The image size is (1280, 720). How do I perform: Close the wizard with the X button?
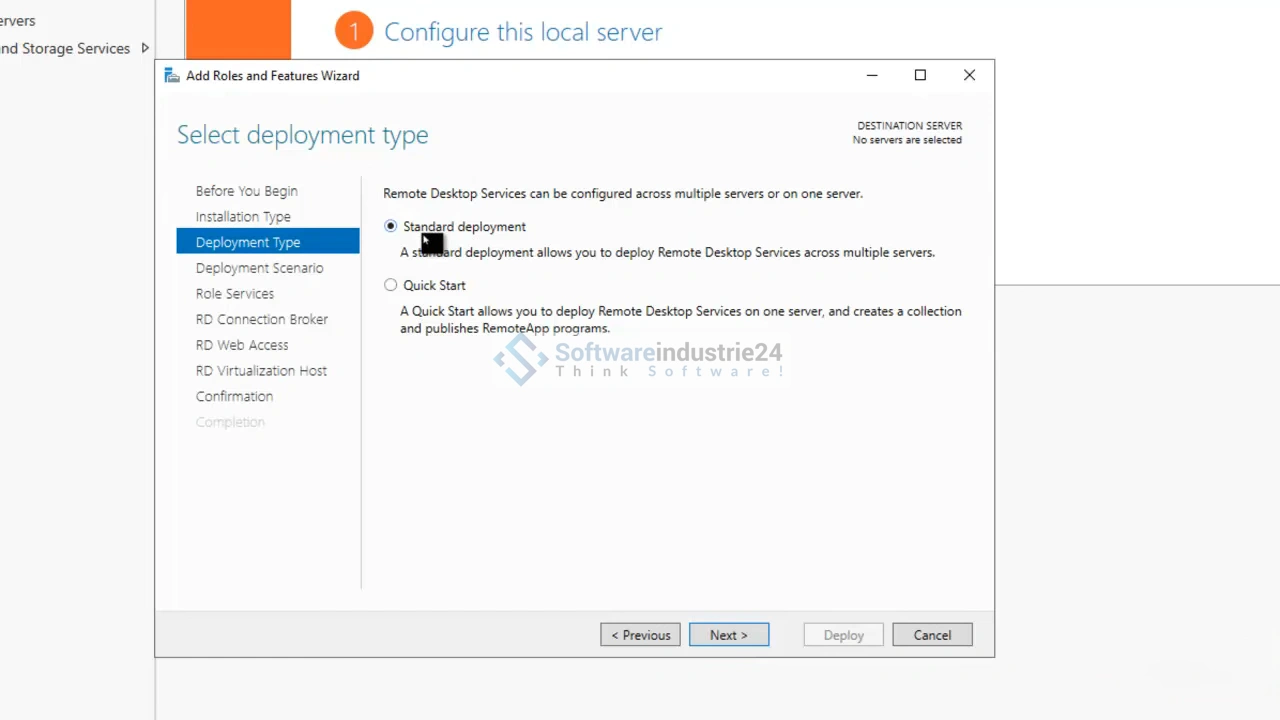(969, 75)
